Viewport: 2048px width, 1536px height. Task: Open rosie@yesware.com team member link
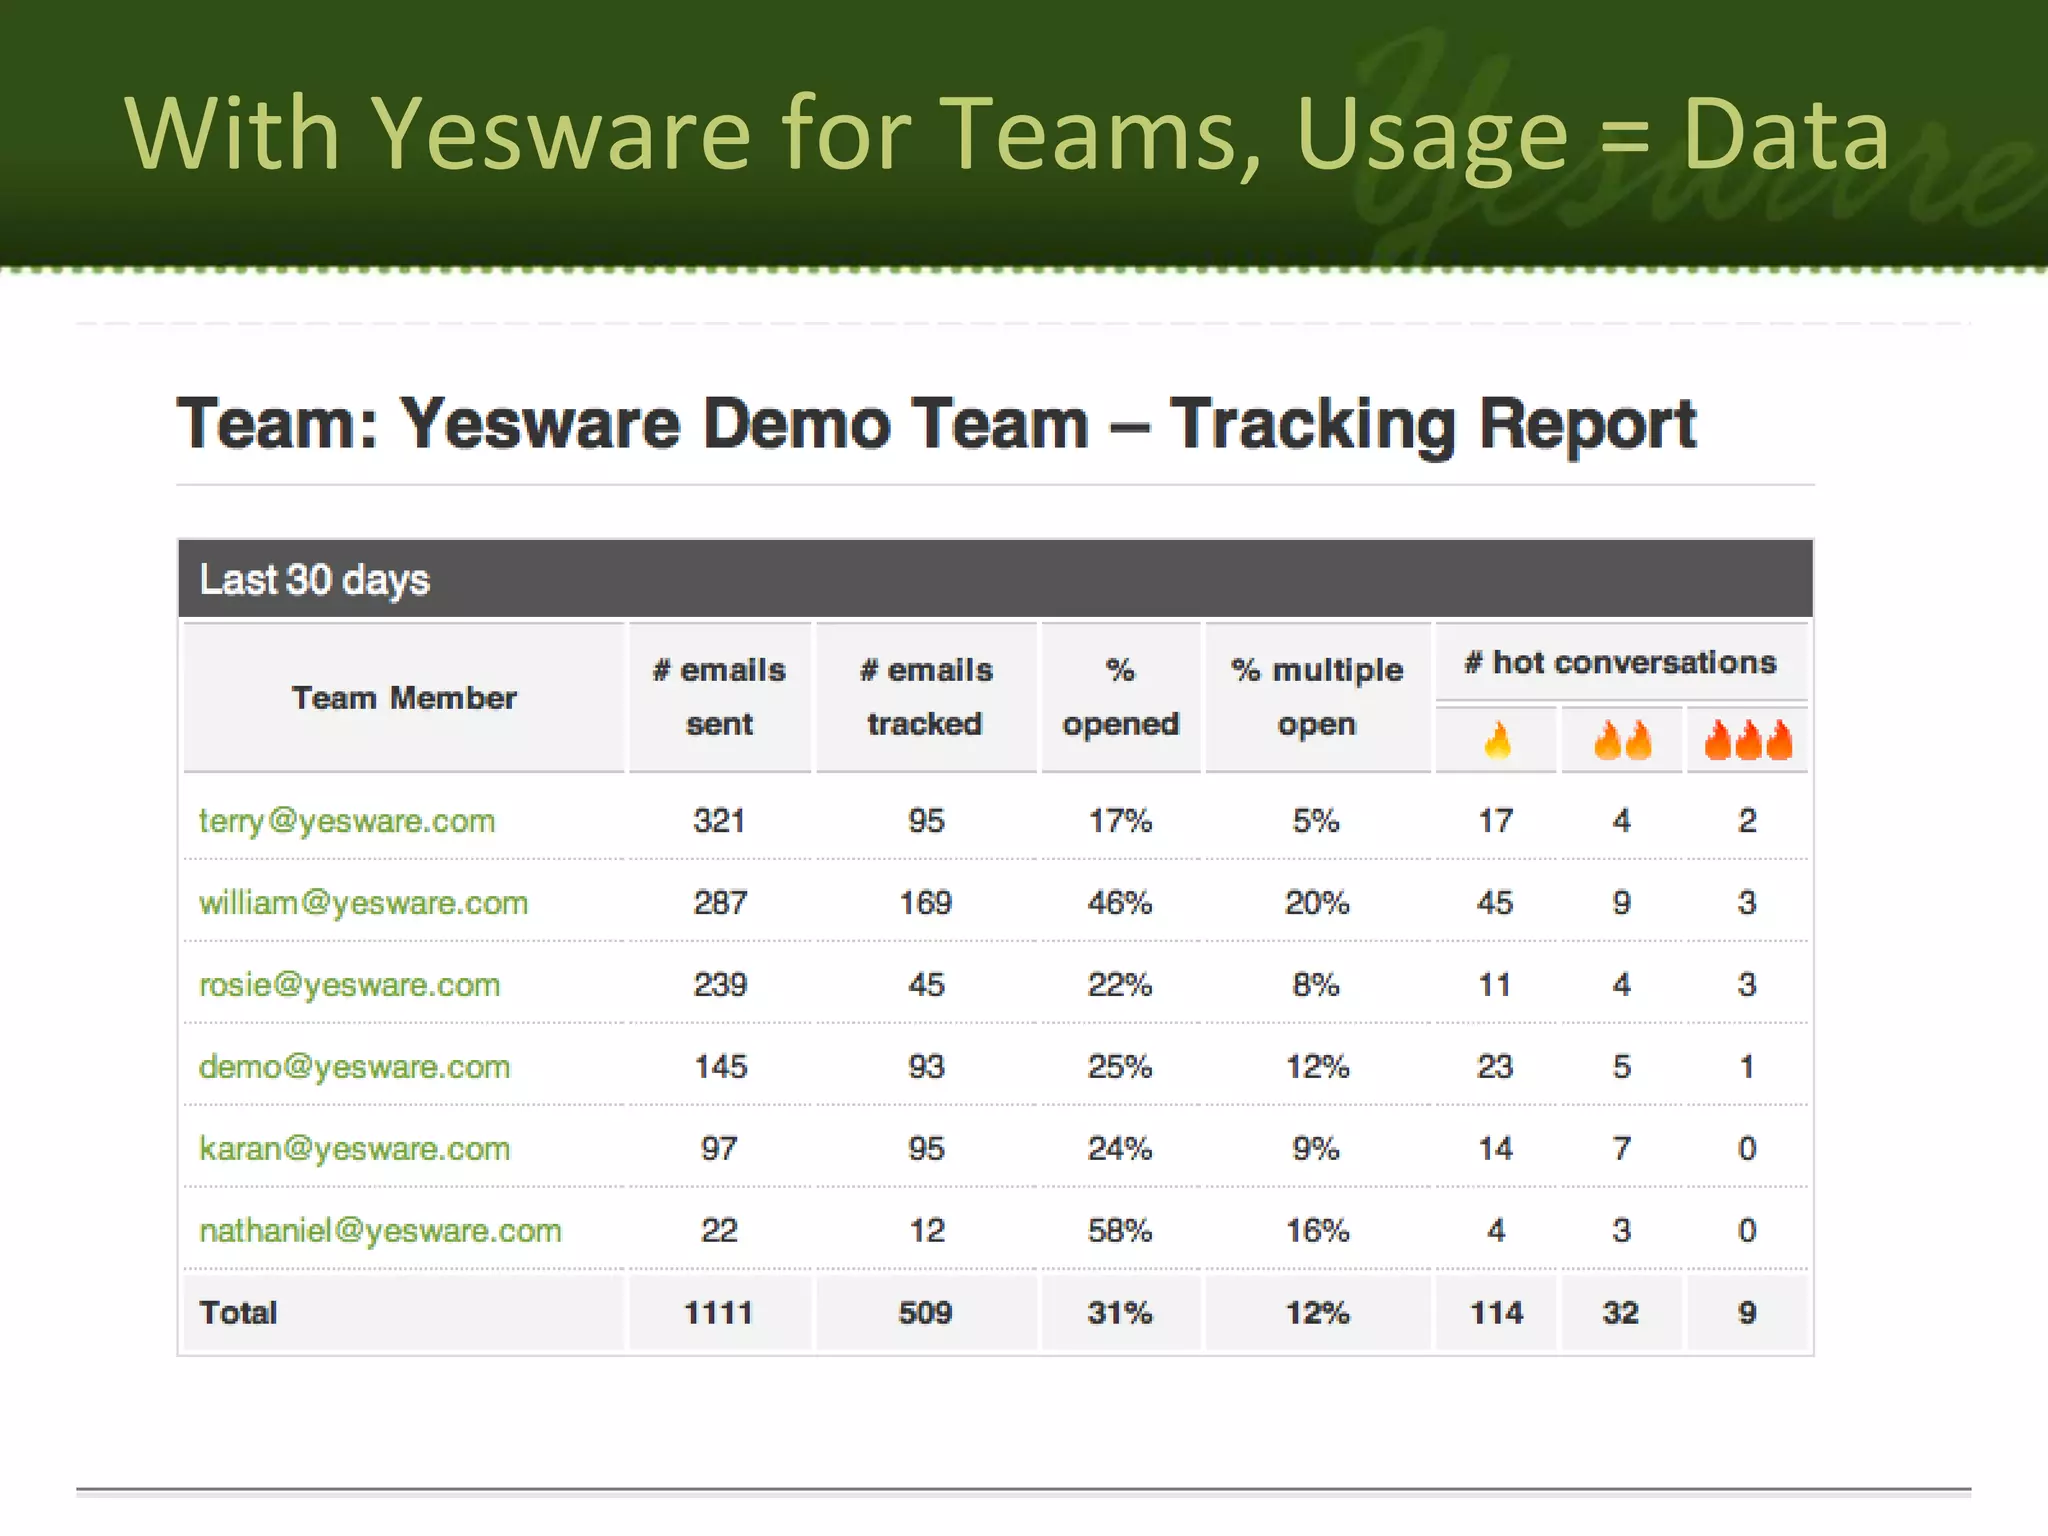(349, 985)
